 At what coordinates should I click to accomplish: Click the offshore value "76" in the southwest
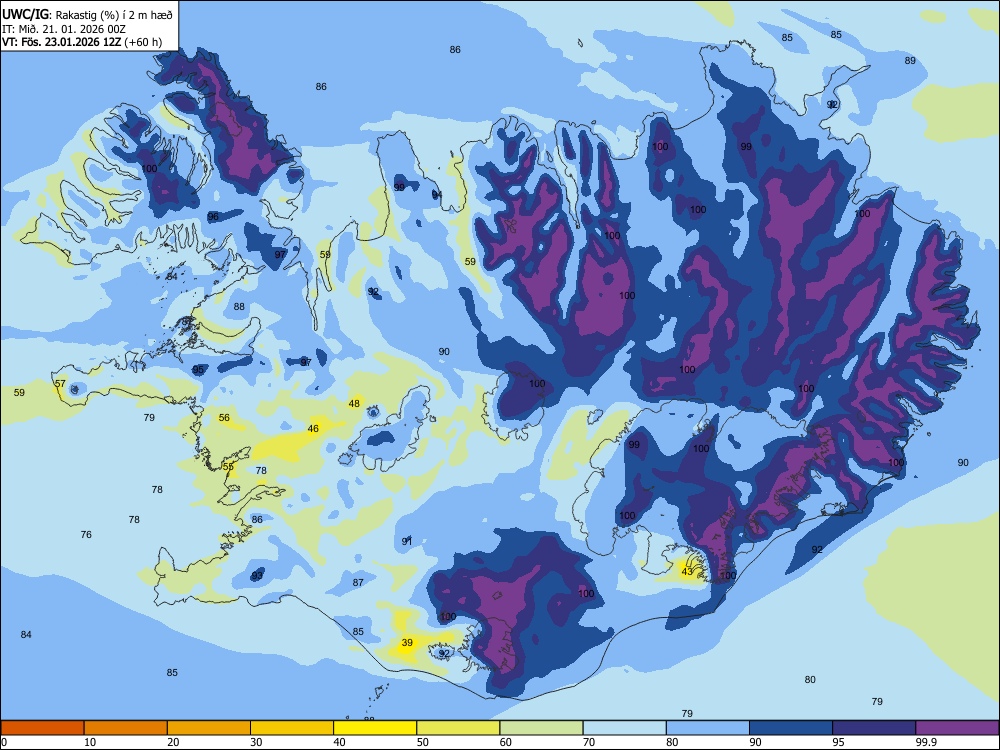pyautogui.click(x=86, y=535)
